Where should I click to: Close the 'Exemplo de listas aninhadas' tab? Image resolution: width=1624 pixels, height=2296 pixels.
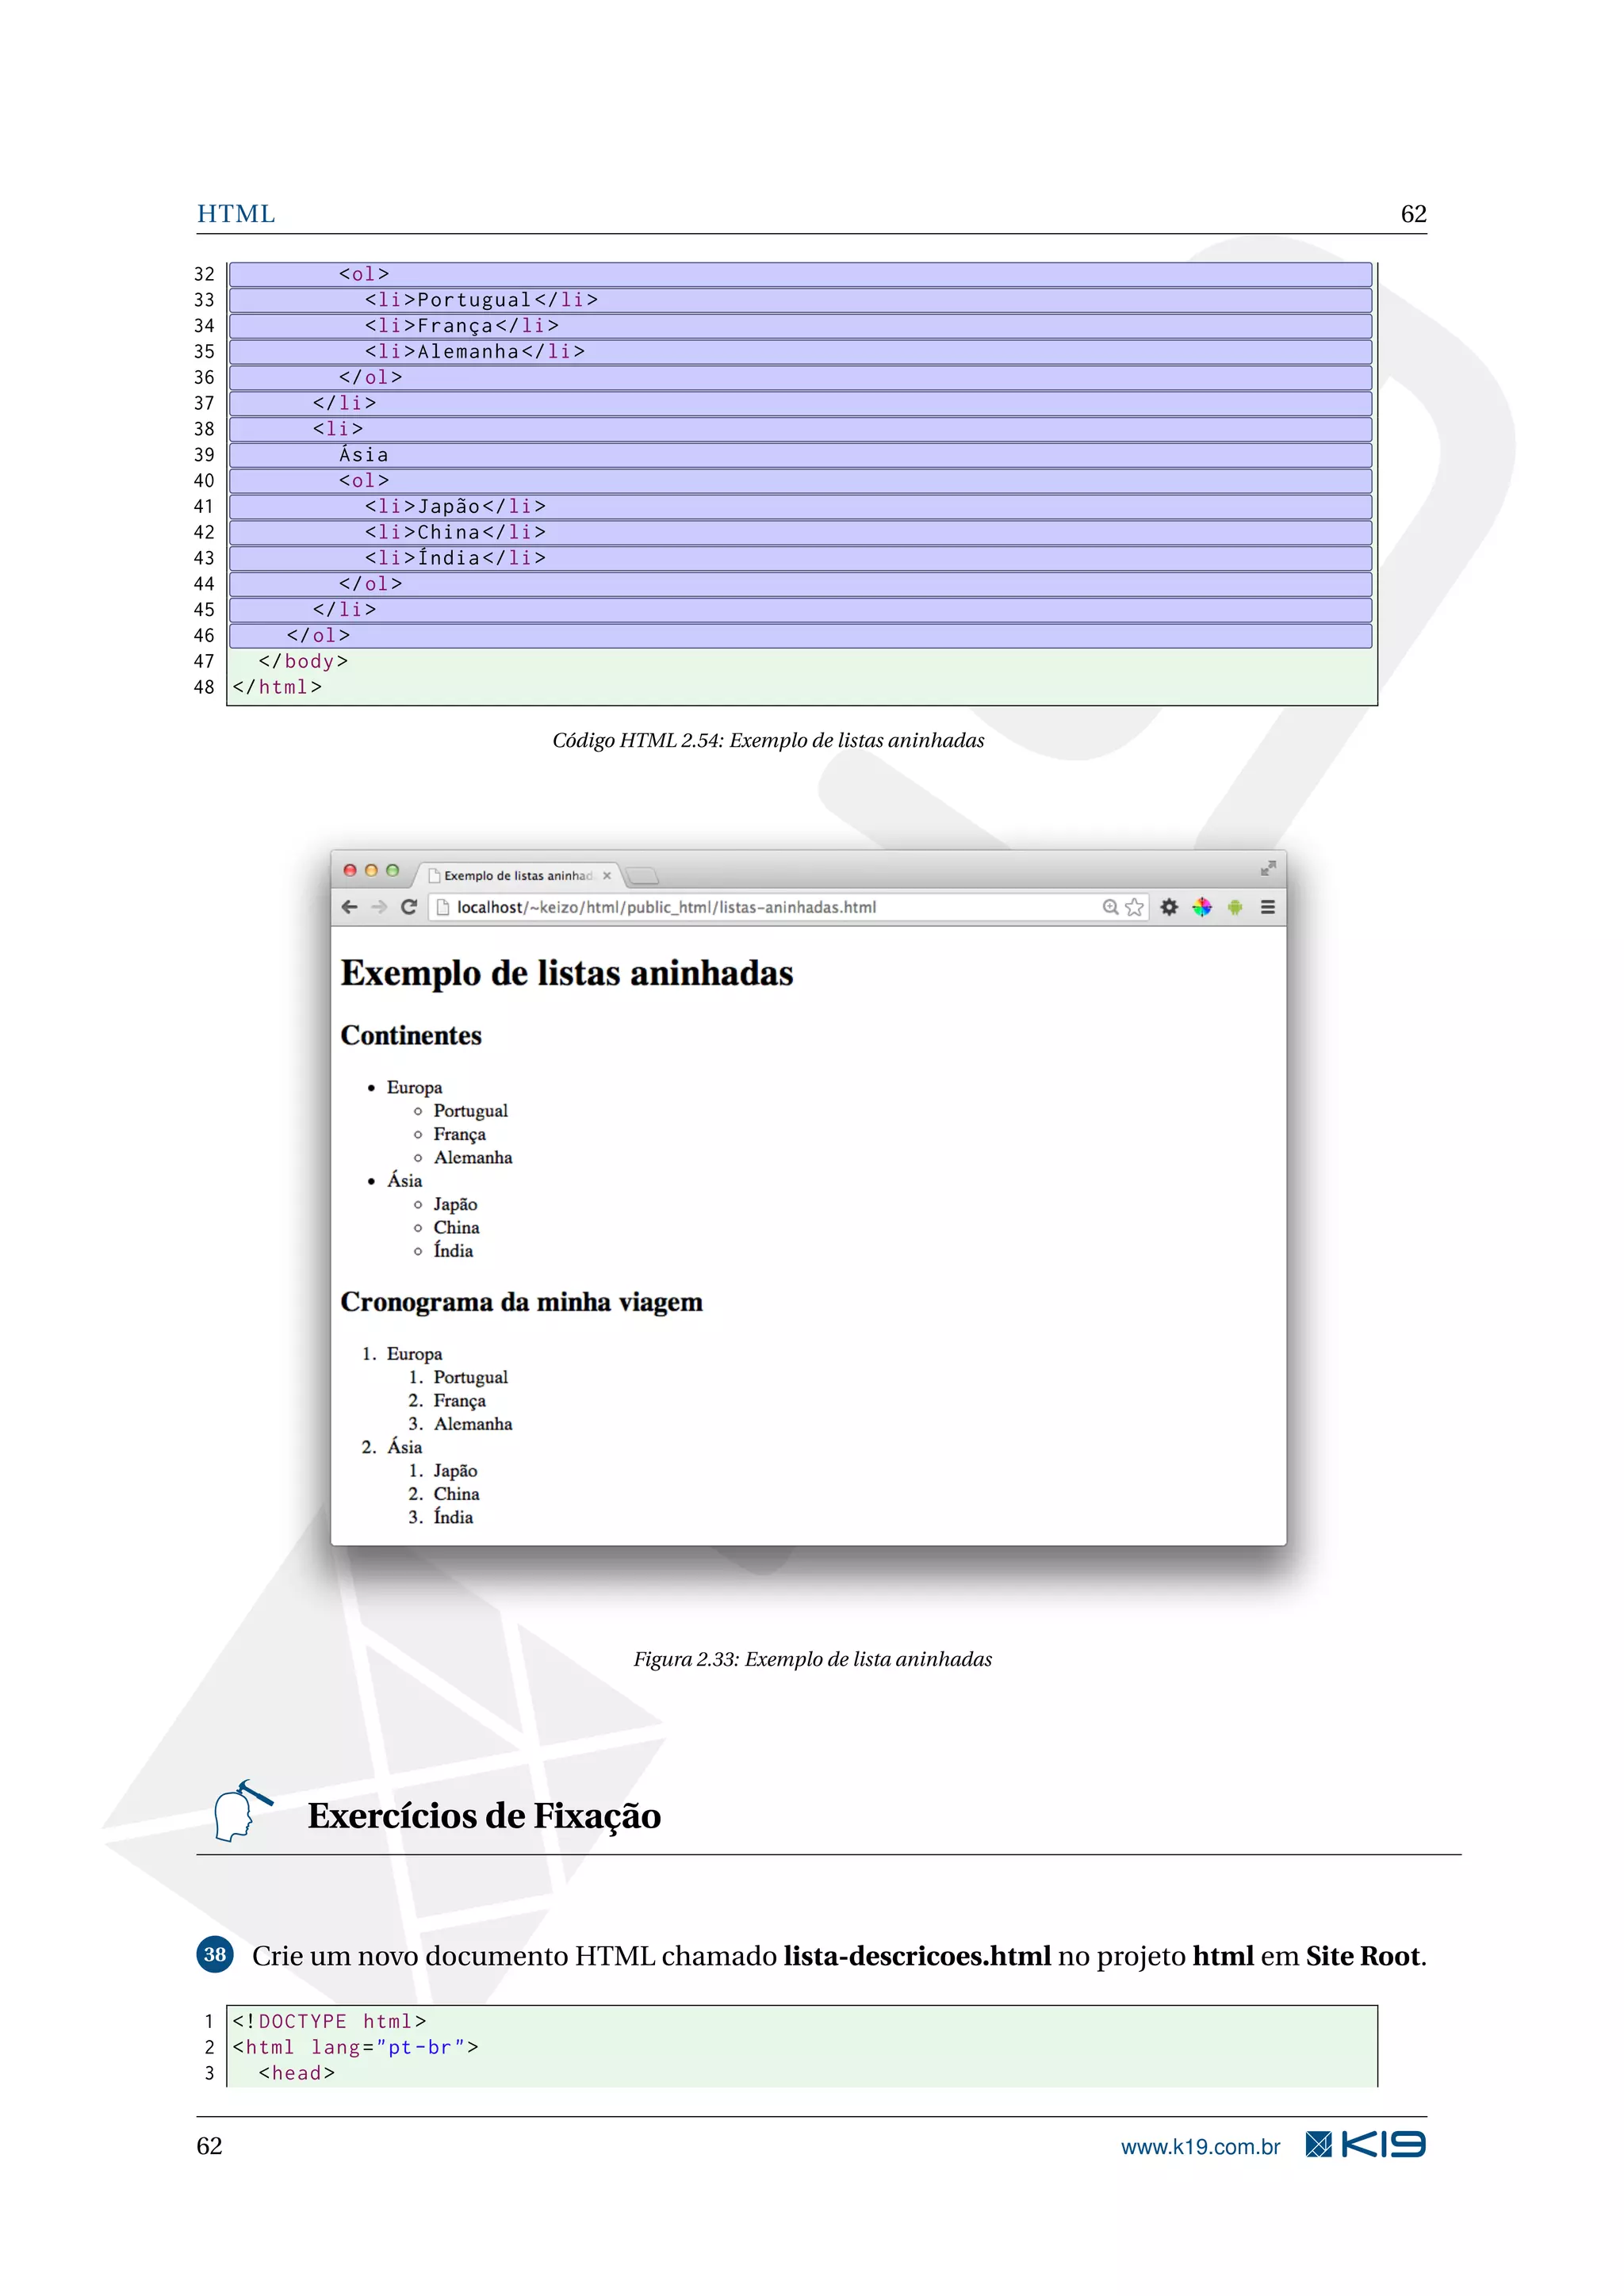point(607,875)
